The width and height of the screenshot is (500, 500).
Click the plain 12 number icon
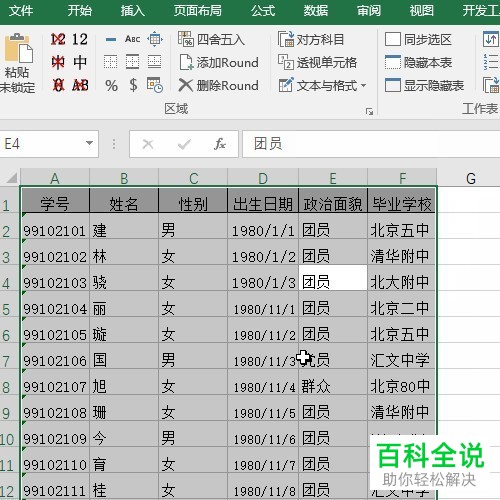click(80, 39)
